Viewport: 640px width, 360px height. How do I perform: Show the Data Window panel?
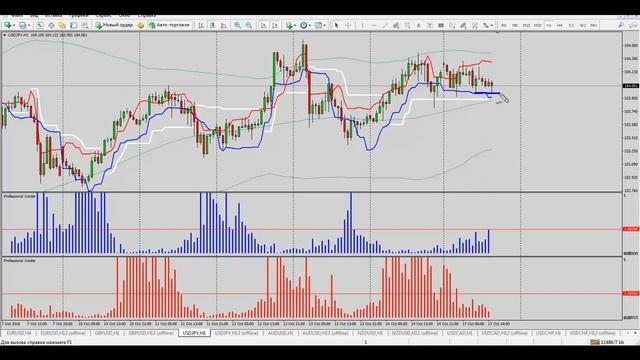point(51,25)
